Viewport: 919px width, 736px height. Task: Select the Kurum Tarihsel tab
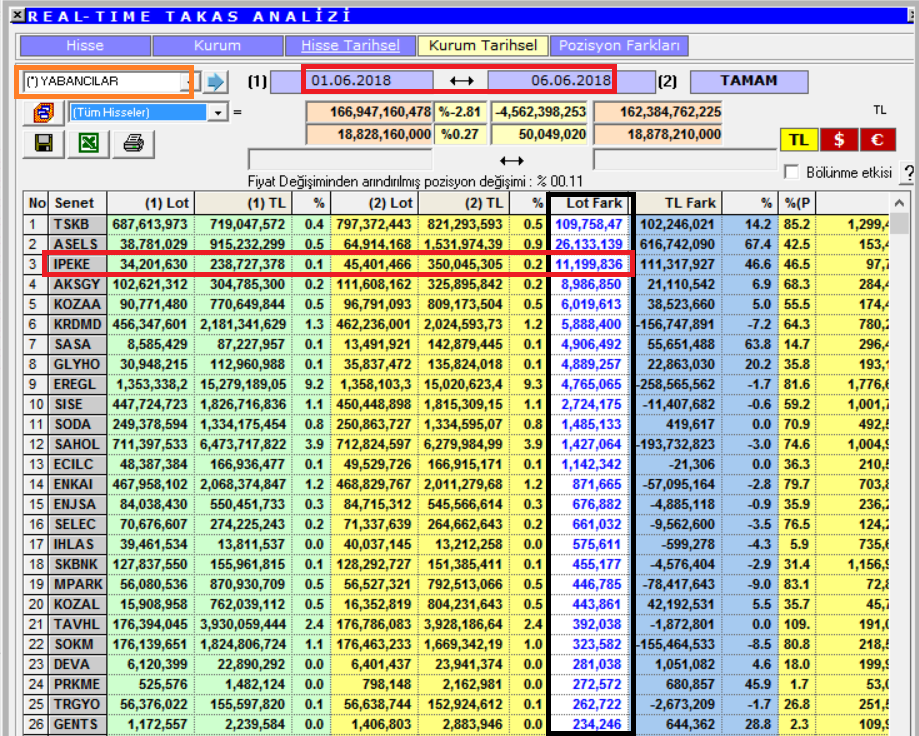pyautogui.click(x=483, y=46)
